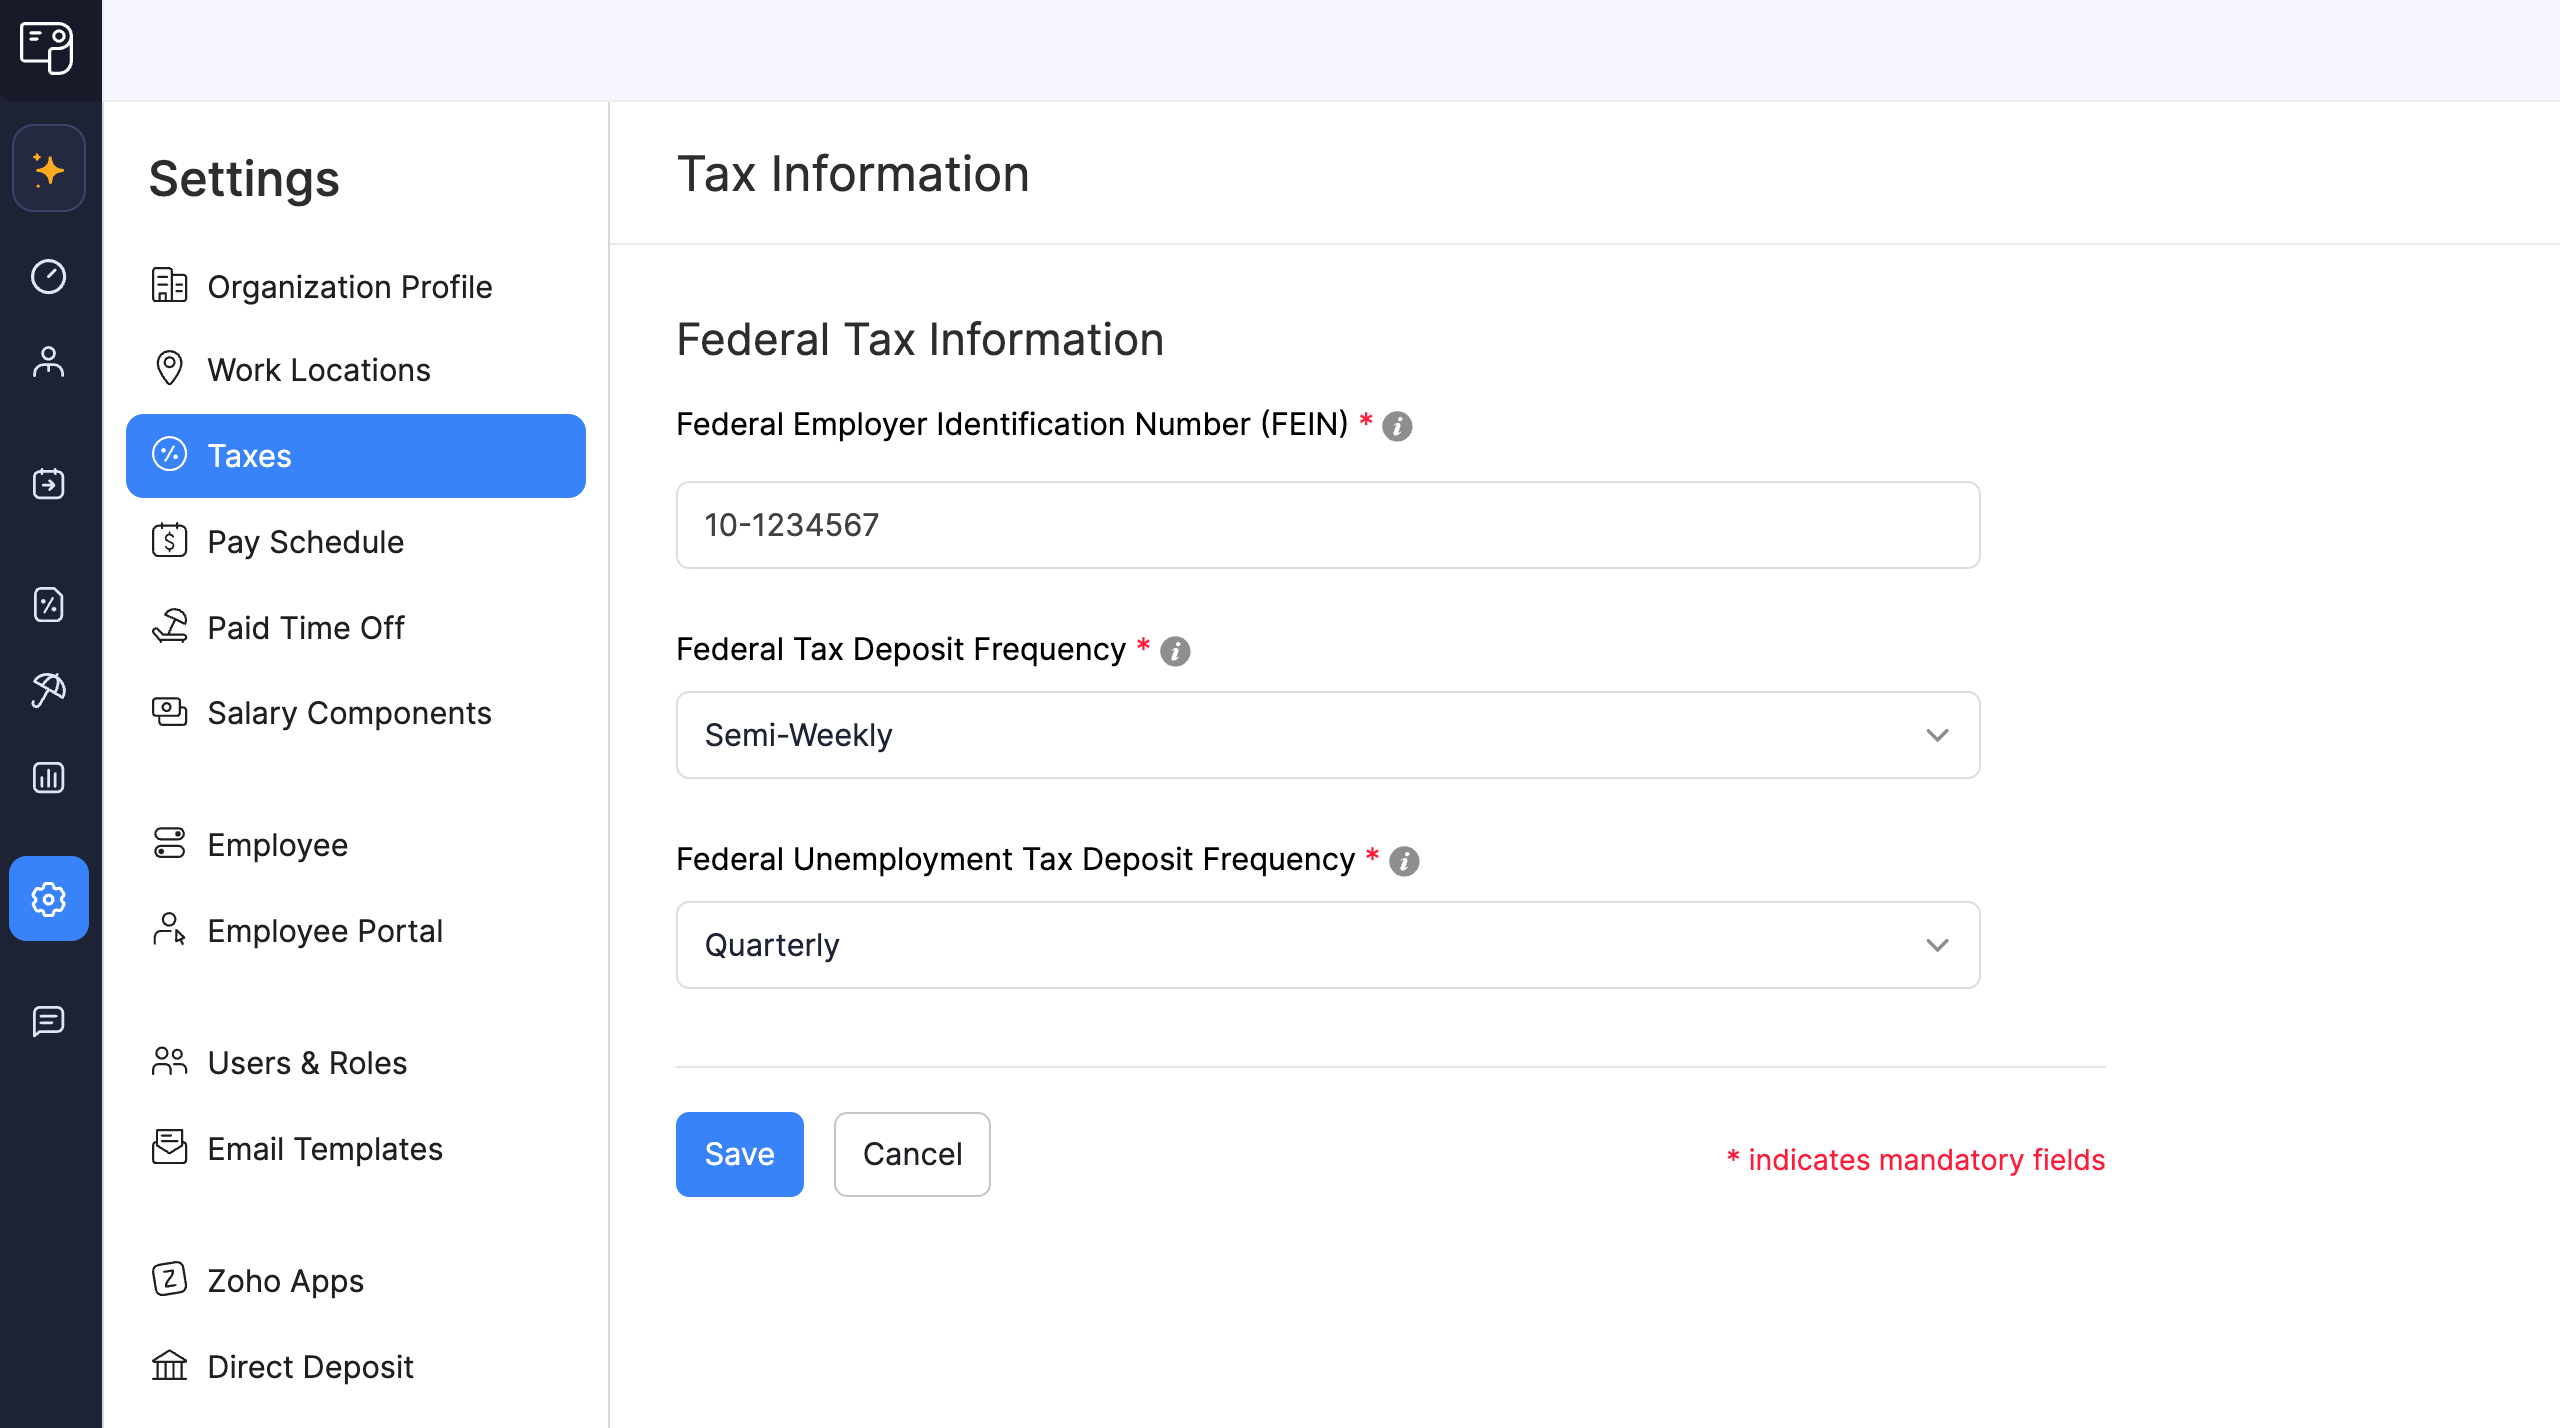Change Semi-Weekly using its chevron

coord(1938,735)
